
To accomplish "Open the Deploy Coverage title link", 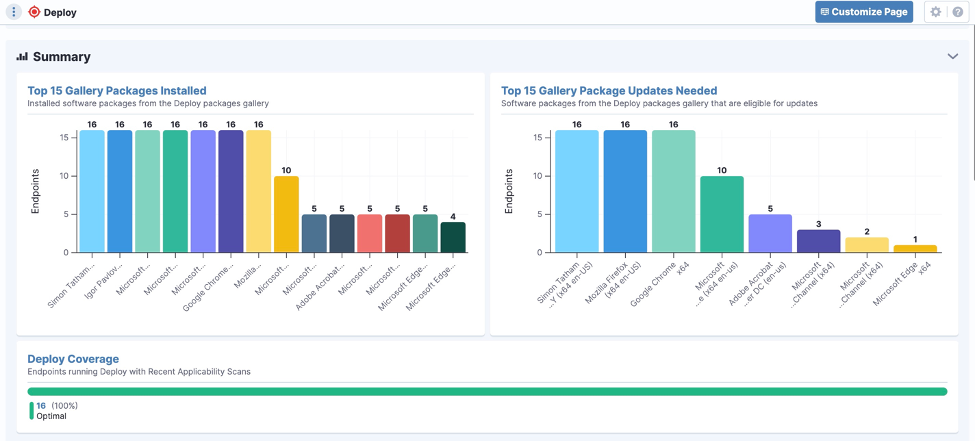I will click(x=73, y=359).
